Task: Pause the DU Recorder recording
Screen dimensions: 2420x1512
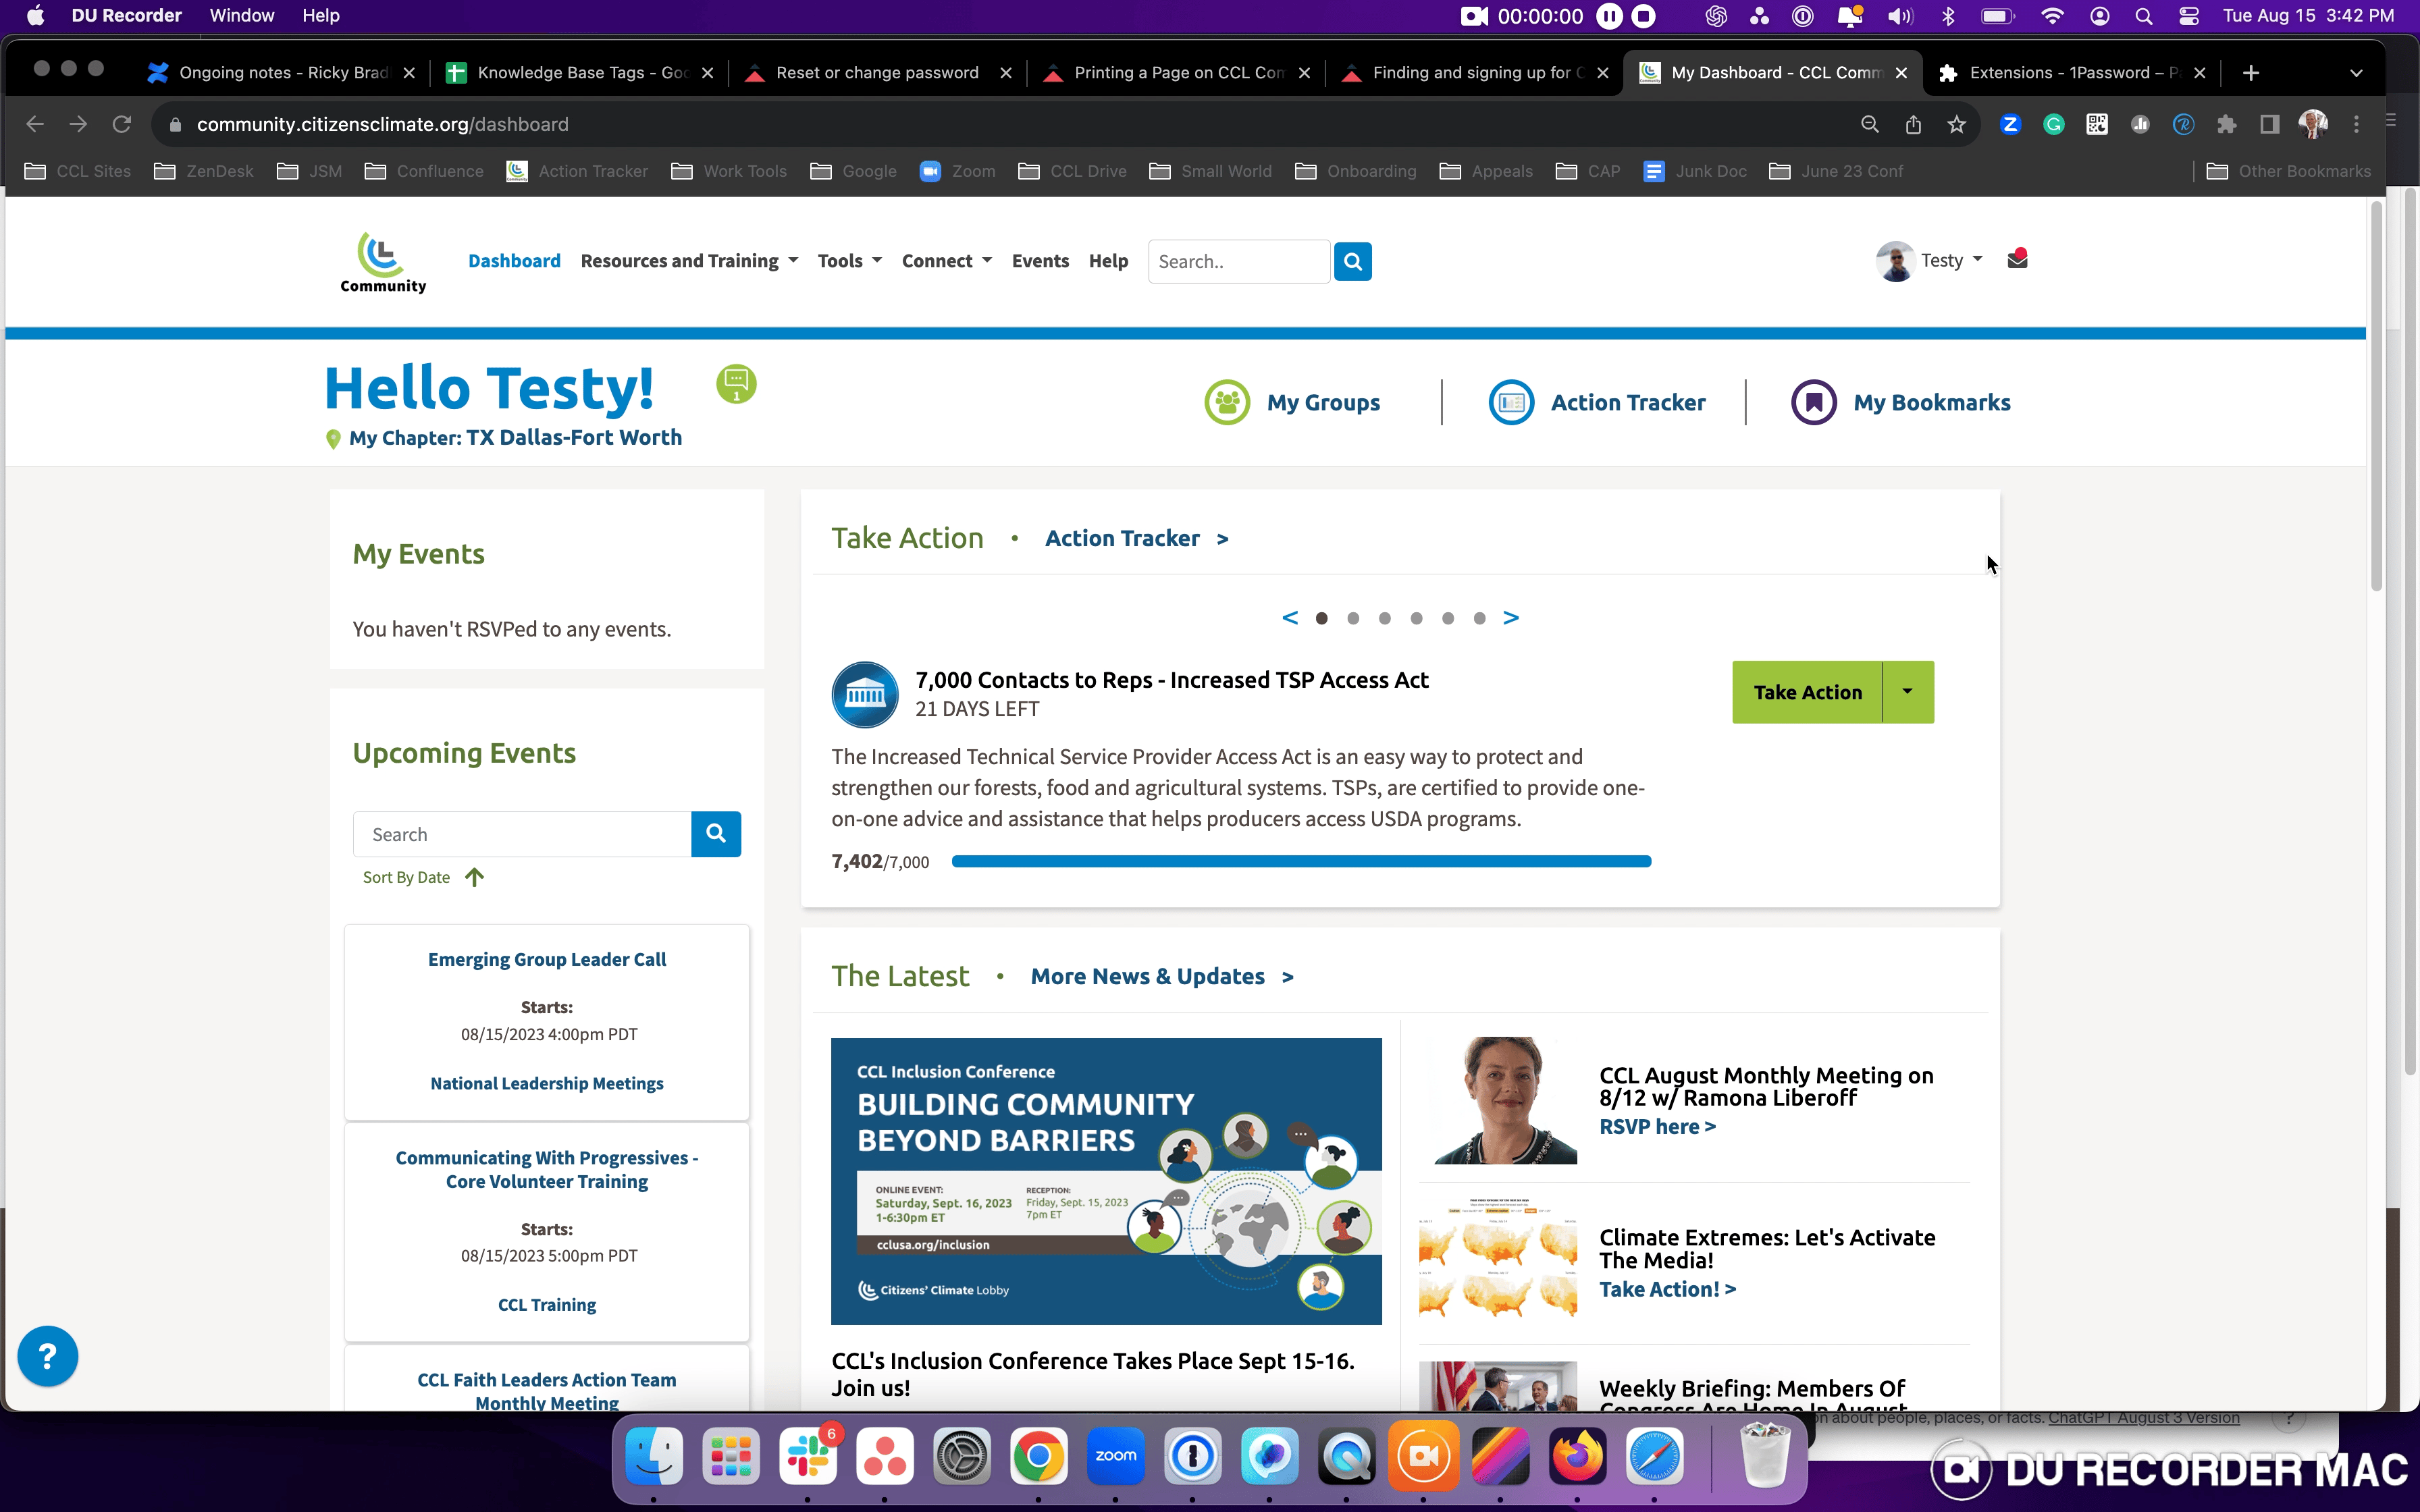Action: coord(1609,16)
